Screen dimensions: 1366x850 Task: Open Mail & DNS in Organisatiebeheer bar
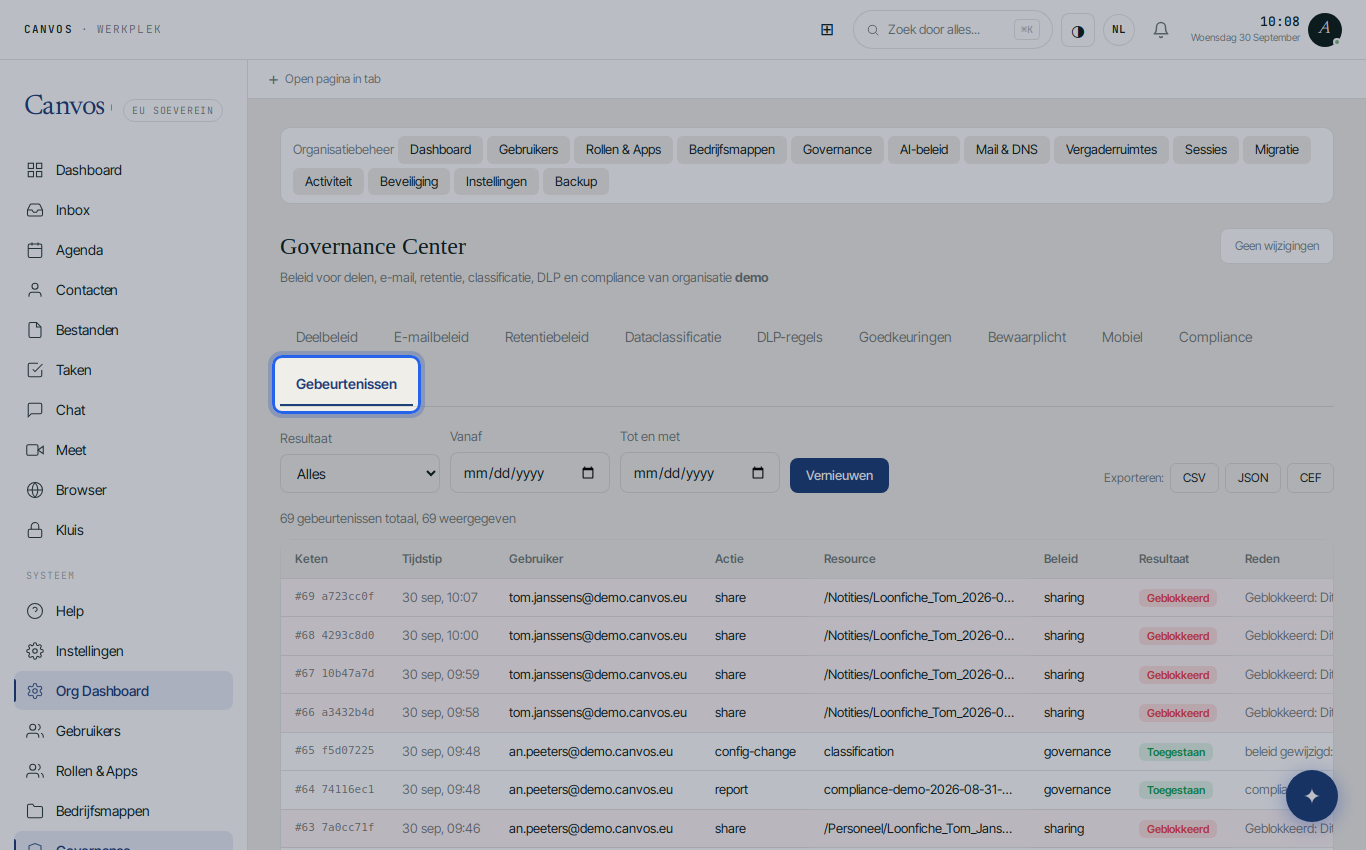[1007, 150]
